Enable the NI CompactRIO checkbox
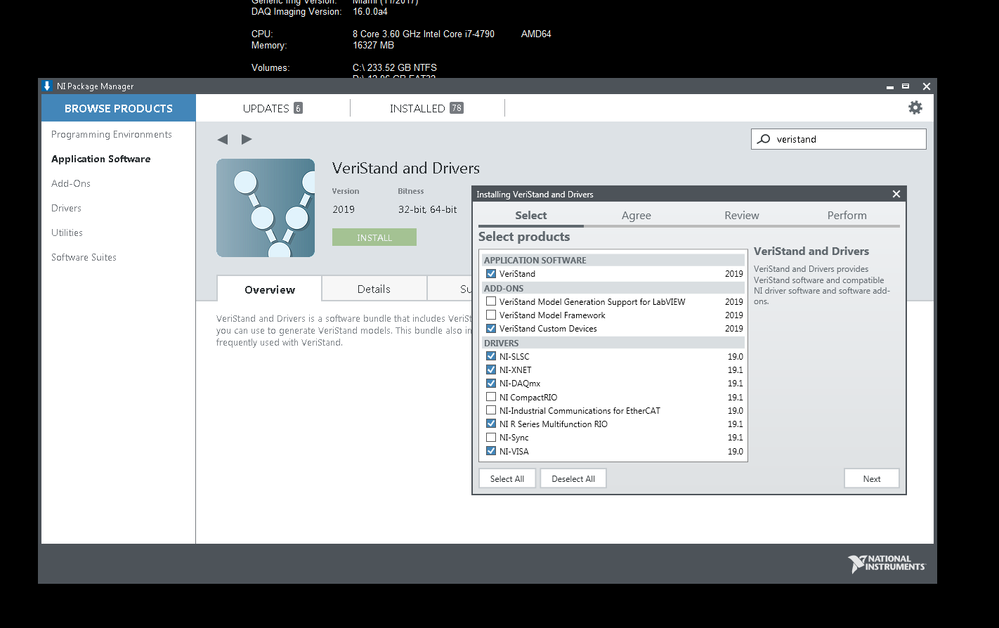Image resolution: width=999 pixels, height=628 pixels. point(491,397)
